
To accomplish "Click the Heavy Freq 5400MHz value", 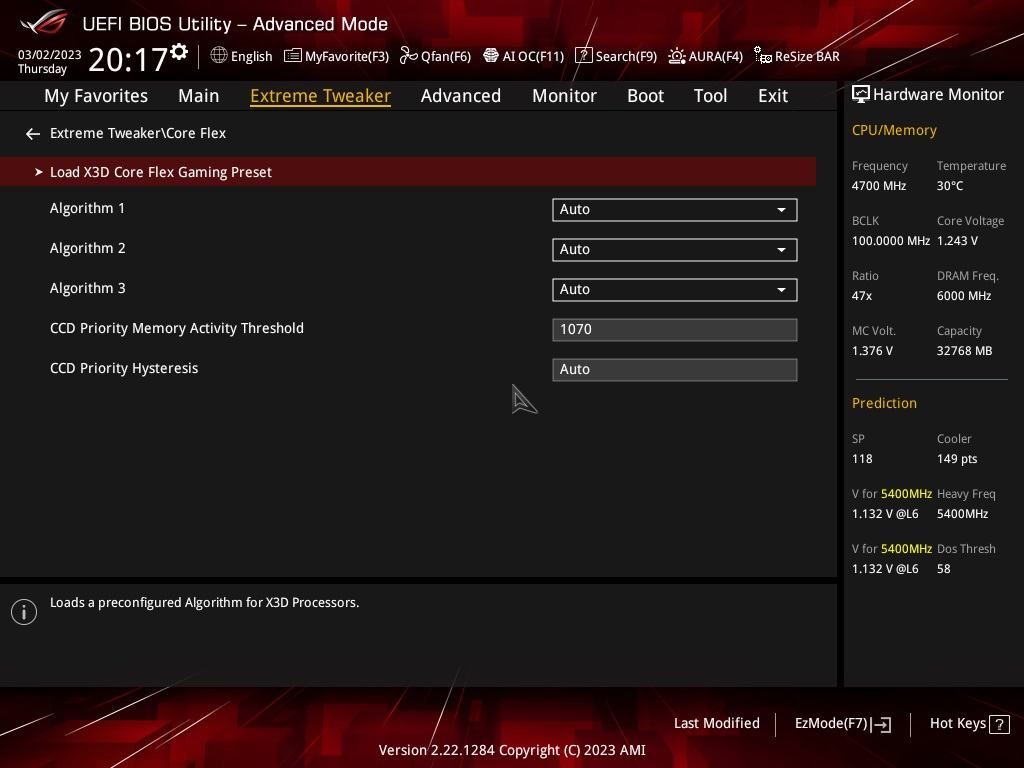I will tap(962, 514).
